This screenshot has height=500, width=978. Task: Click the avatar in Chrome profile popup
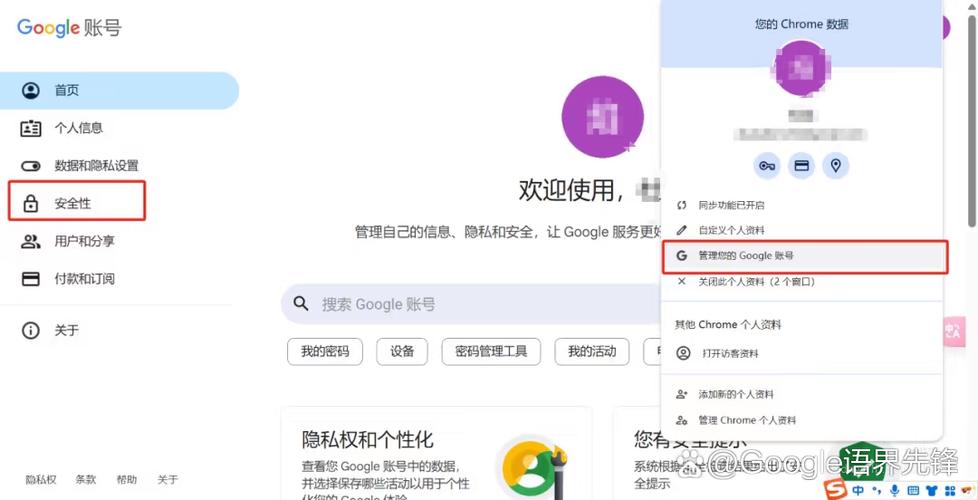[801, 67]
